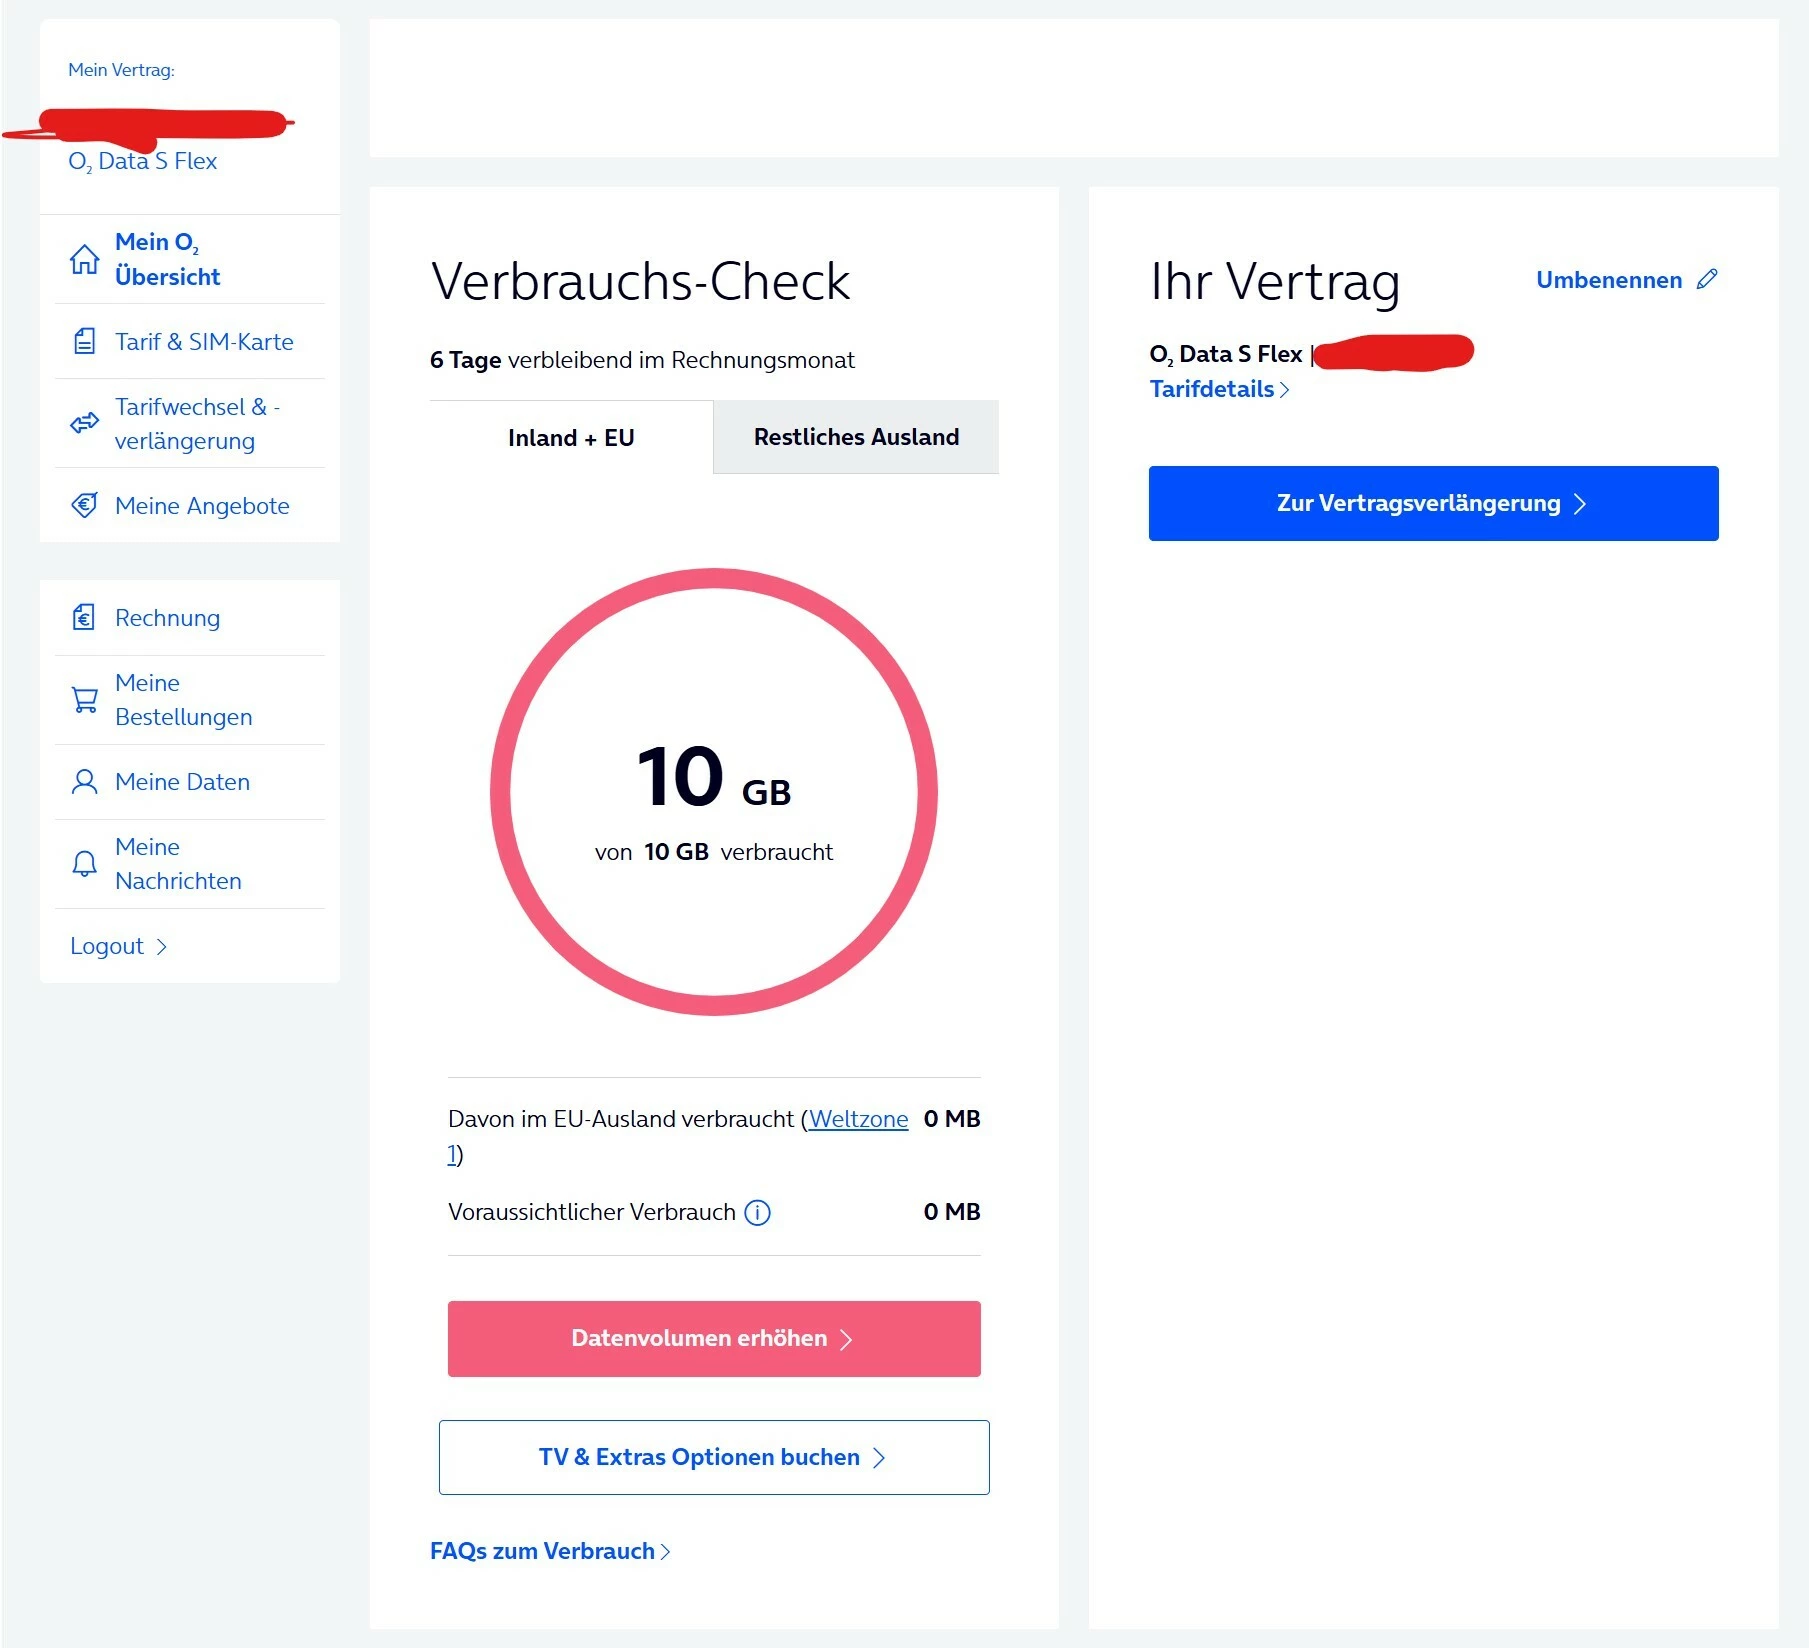Open Mein O2 Übersicht in sidebar
The height and width of the screenshot is (1648, 1809).
click(190, 259)
